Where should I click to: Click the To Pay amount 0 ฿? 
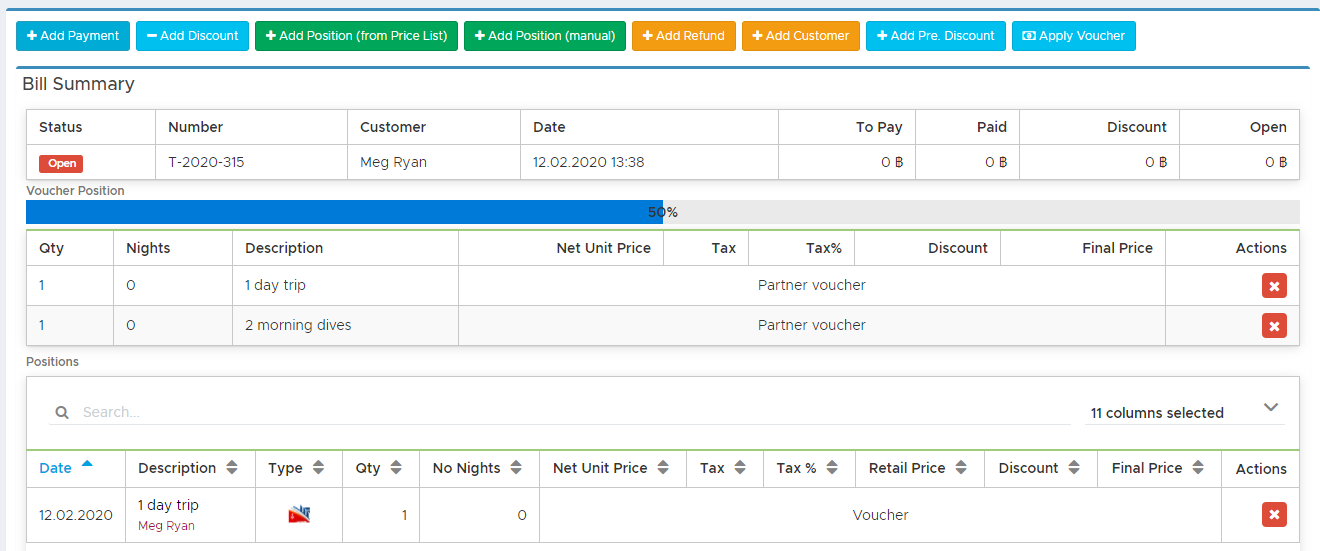[892, 162]
